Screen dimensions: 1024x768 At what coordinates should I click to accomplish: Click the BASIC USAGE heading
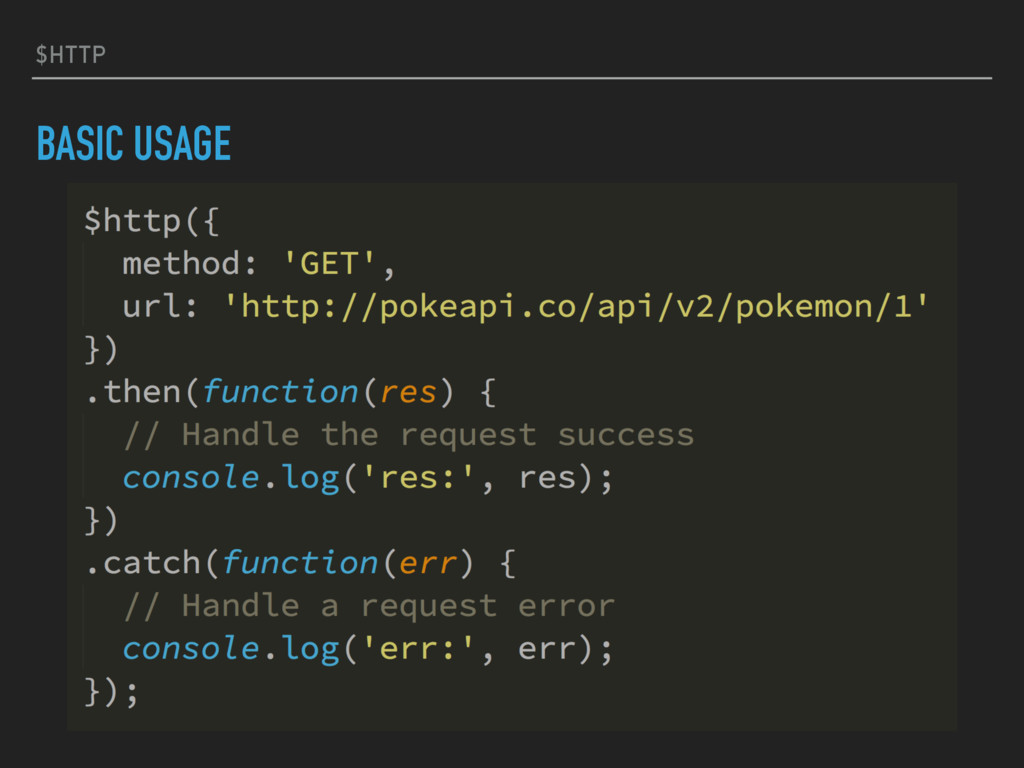134,143
